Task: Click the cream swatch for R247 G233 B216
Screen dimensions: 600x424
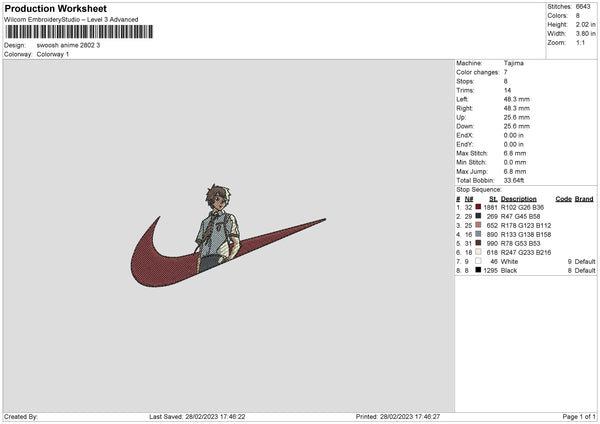Action: click(478, 252)
